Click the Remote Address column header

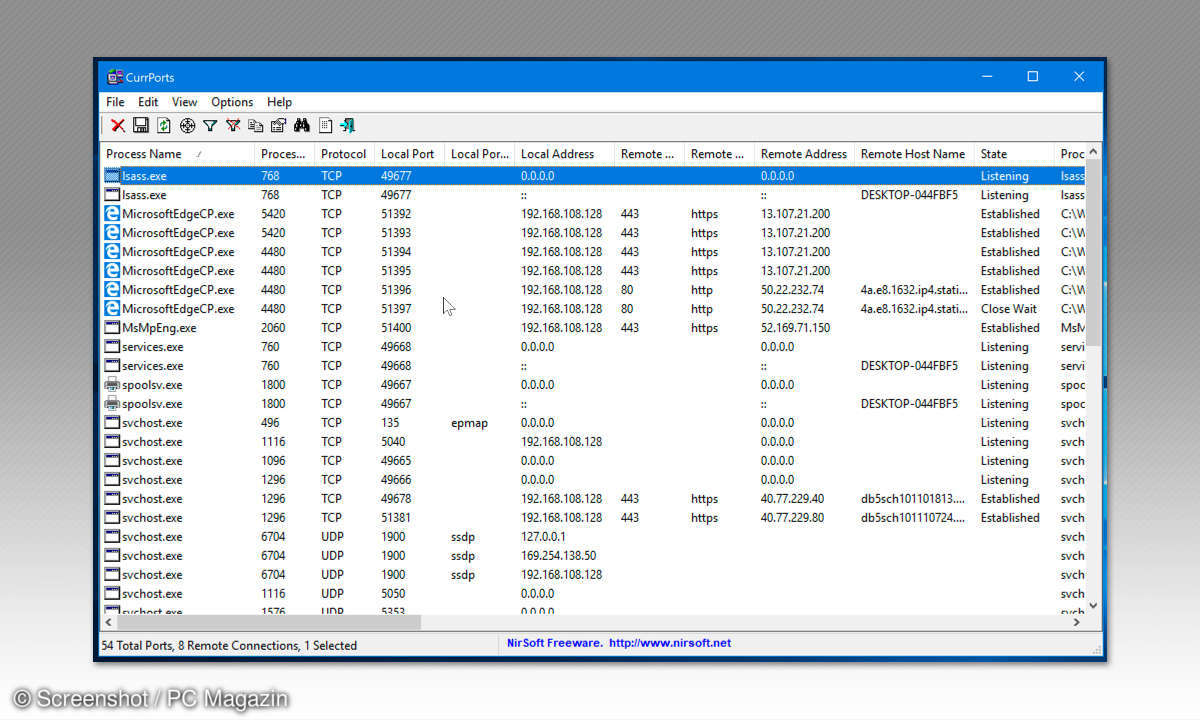[x=805, y=154]
